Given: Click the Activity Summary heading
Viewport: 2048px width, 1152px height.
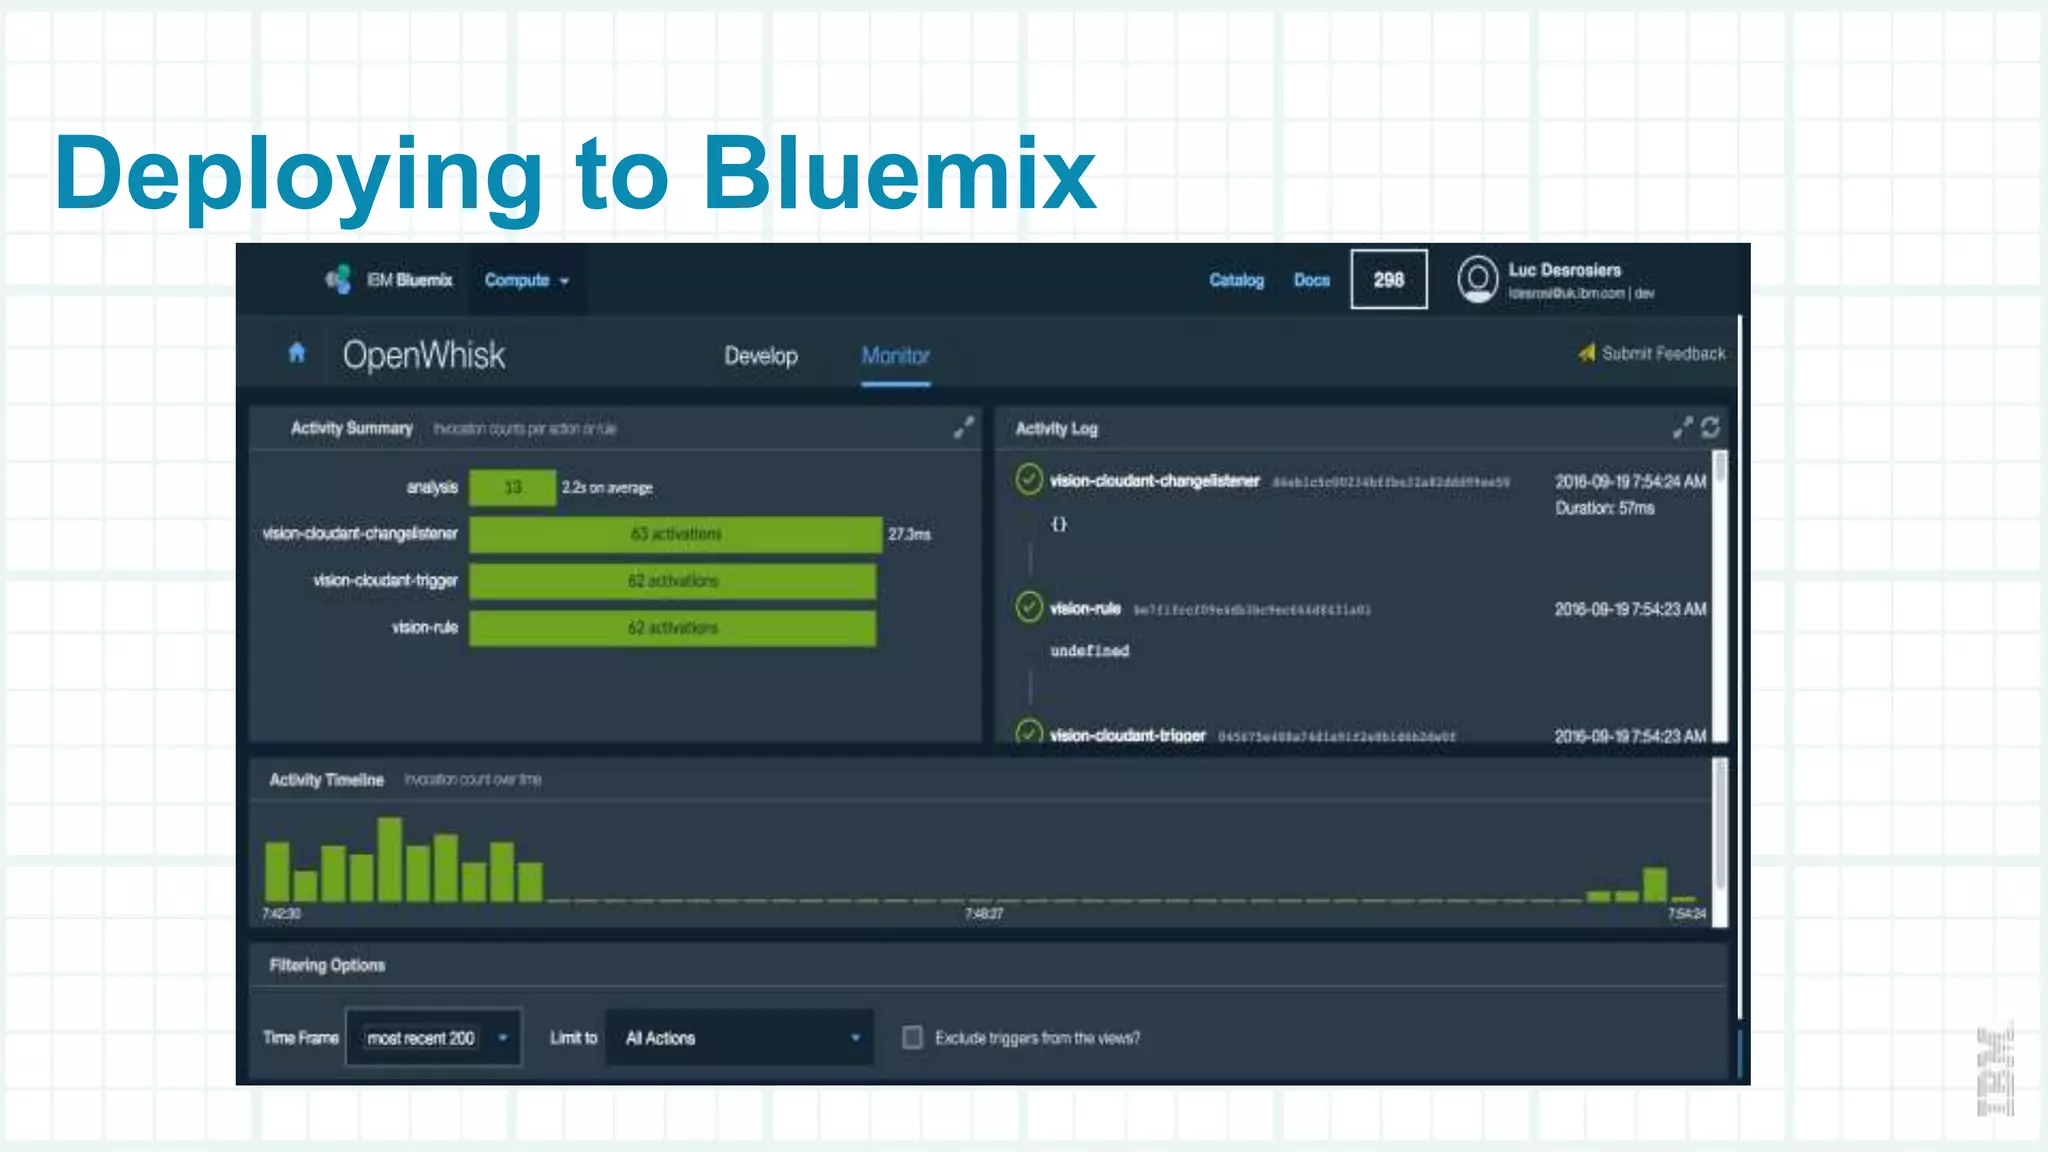Looking at the screenshot, I should [x=351, y=428].
